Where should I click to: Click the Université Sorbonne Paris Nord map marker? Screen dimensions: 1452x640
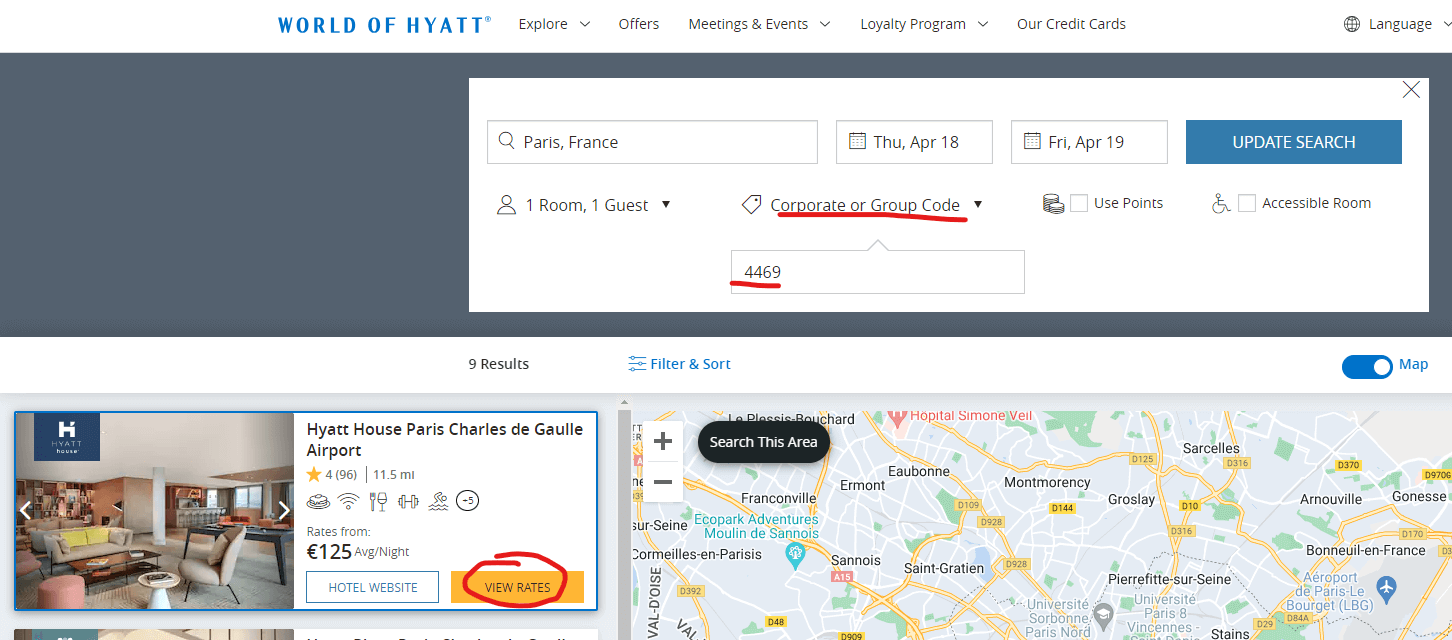[x=1103, y=613]
